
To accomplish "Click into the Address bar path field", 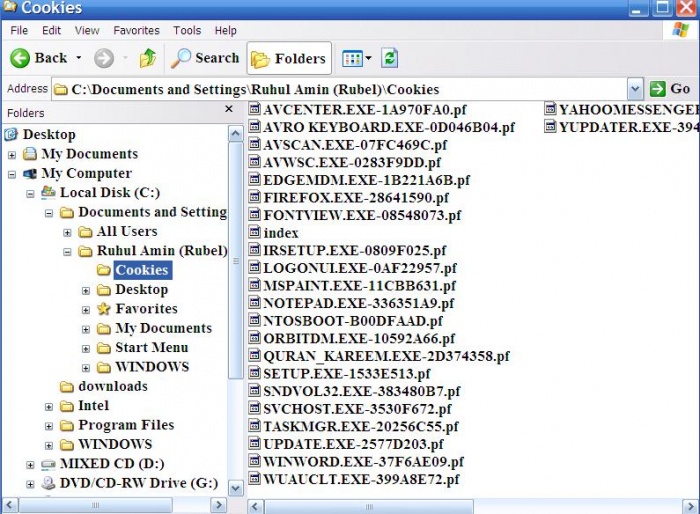I will (339, 89).
